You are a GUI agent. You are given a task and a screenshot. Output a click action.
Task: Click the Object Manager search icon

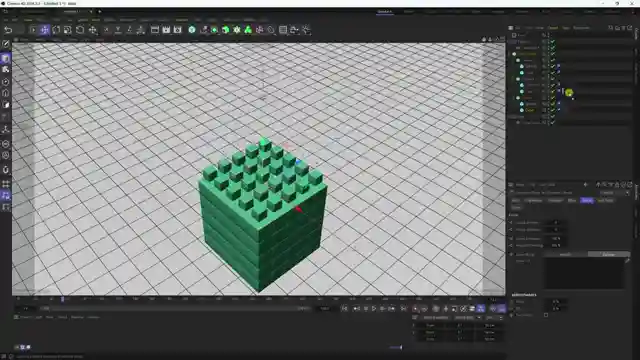pyautogui.click(x=611, y=28)
